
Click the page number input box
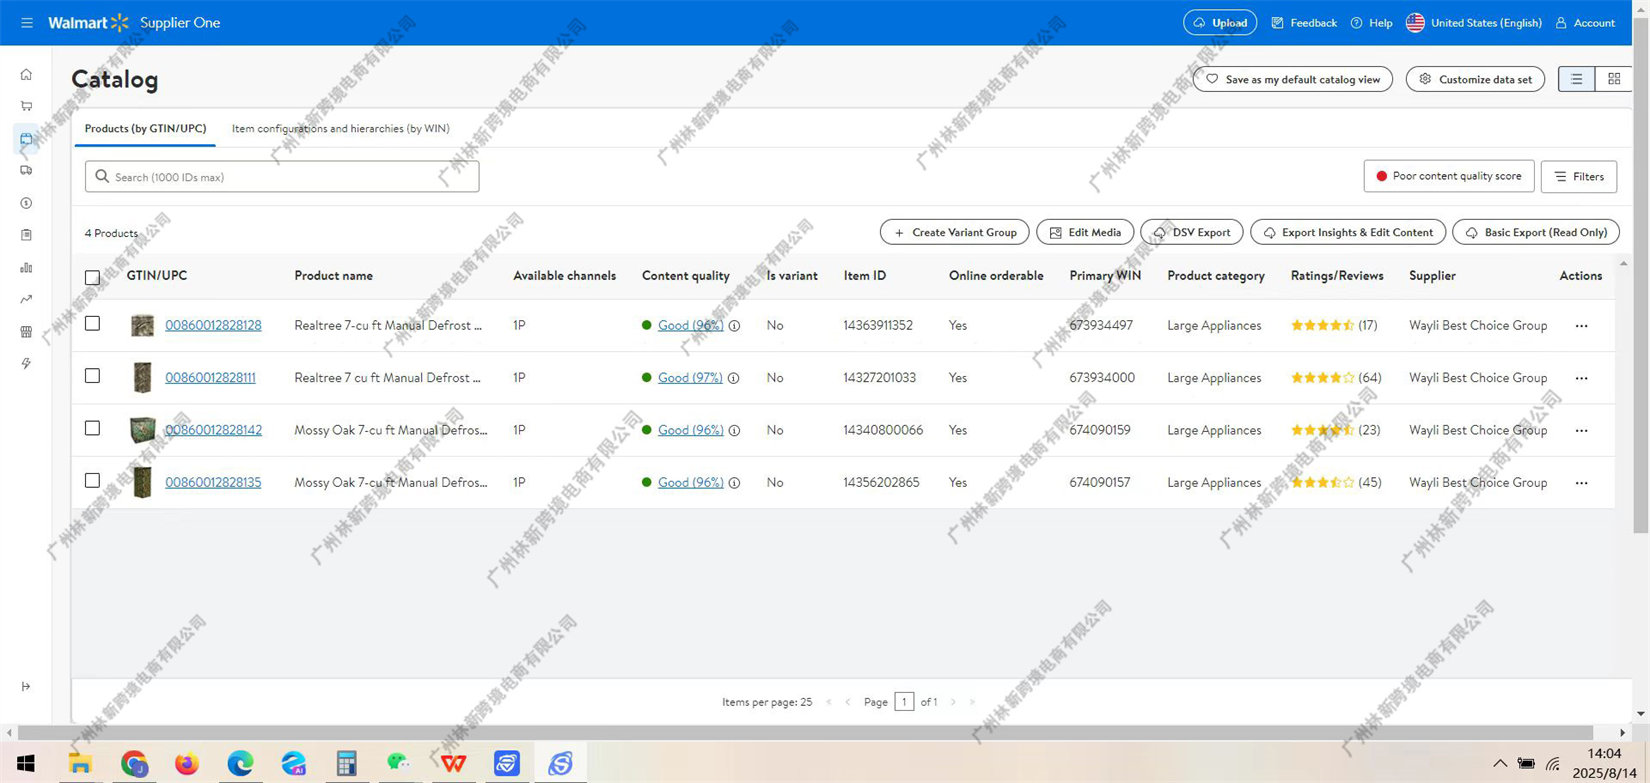tap(904, 702)
